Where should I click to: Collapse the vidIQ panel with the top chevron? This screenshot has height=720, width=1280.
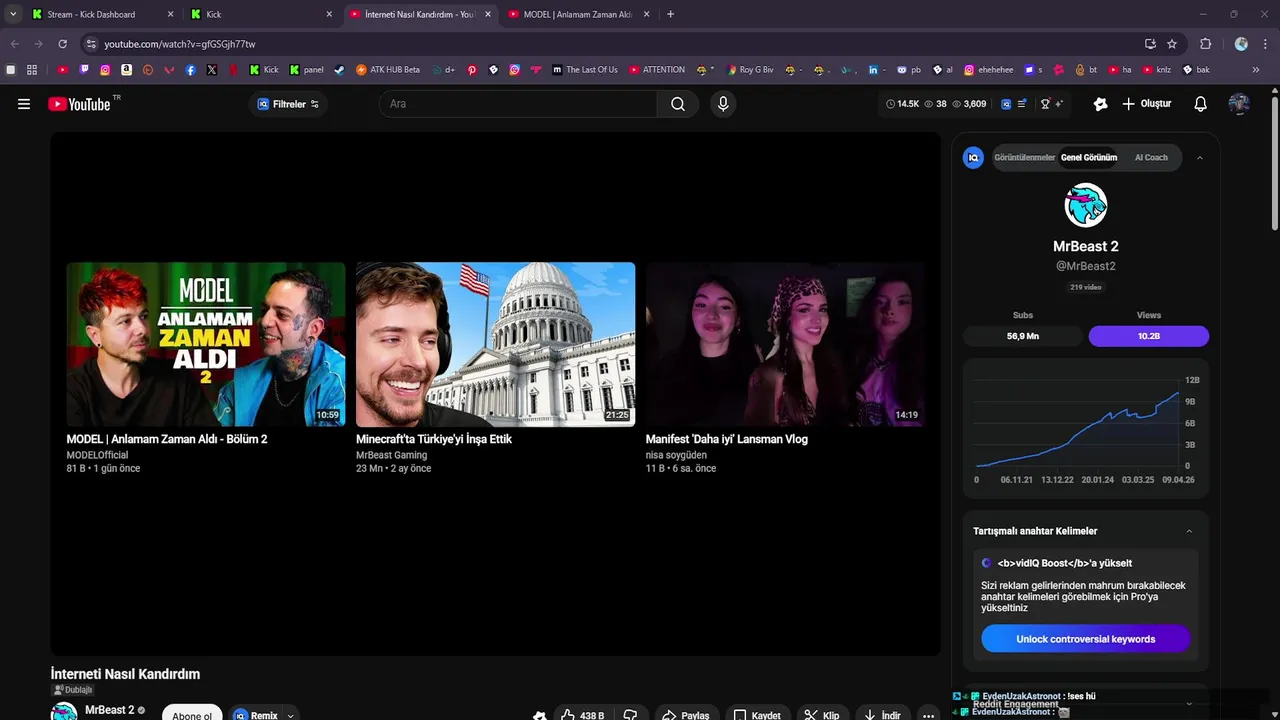[x=1200, y=157]
